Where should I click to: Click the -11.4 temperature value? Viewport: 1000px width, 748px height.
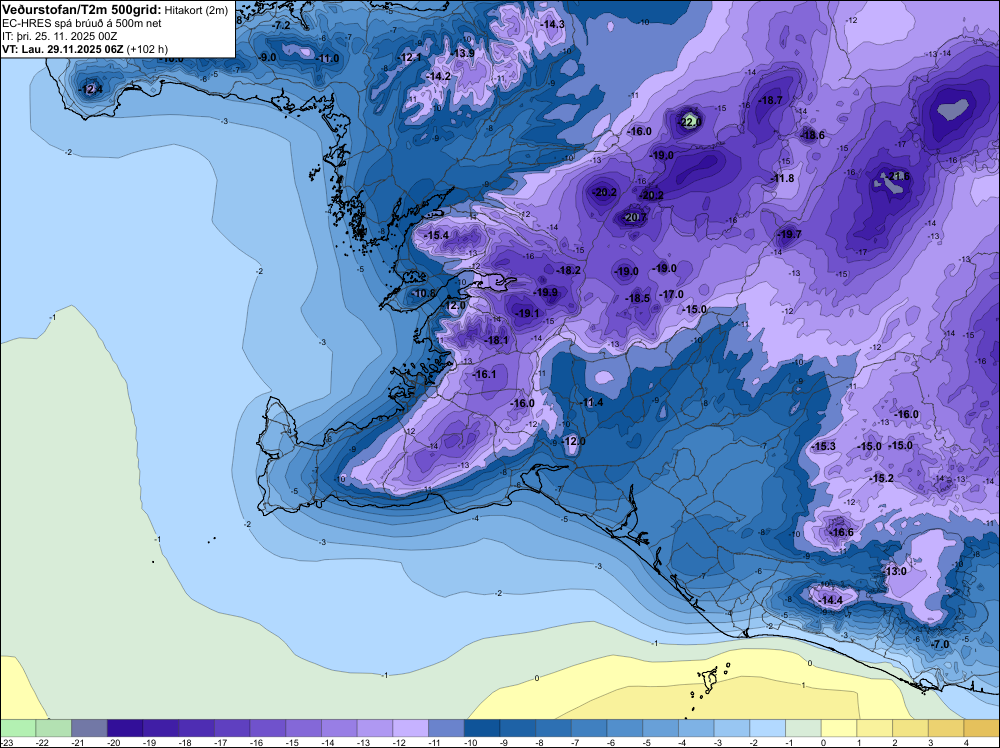click(x=591, y=402)
